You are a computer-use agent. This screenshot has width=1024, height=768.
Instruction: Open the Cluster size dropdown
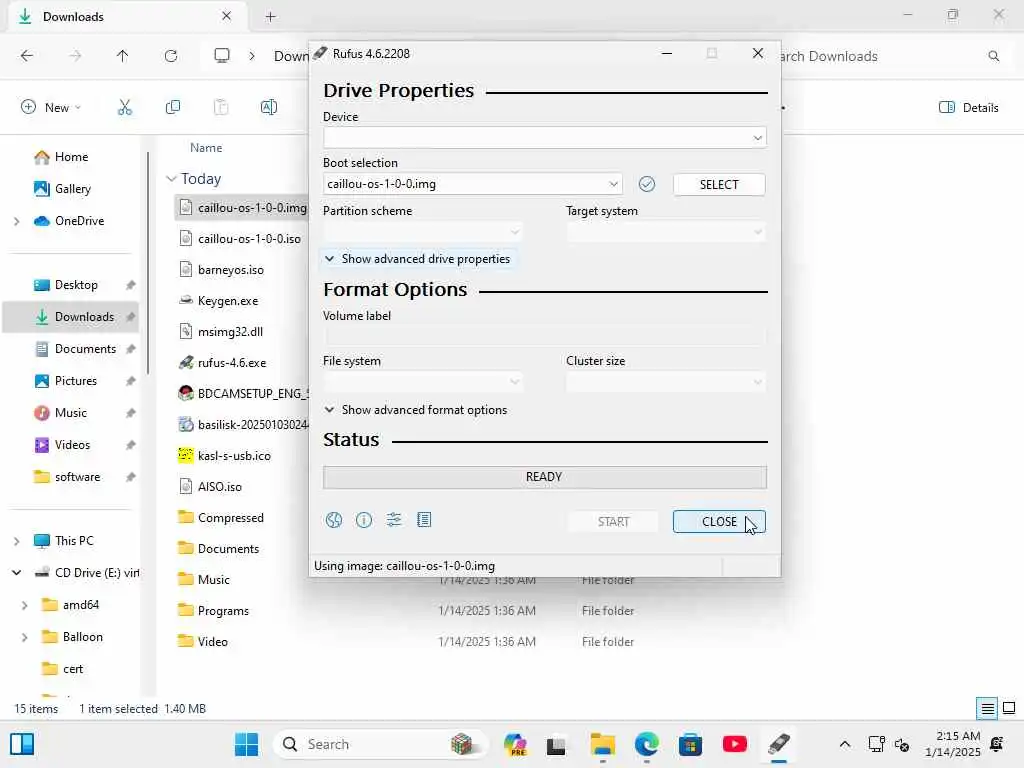[665, 382]
